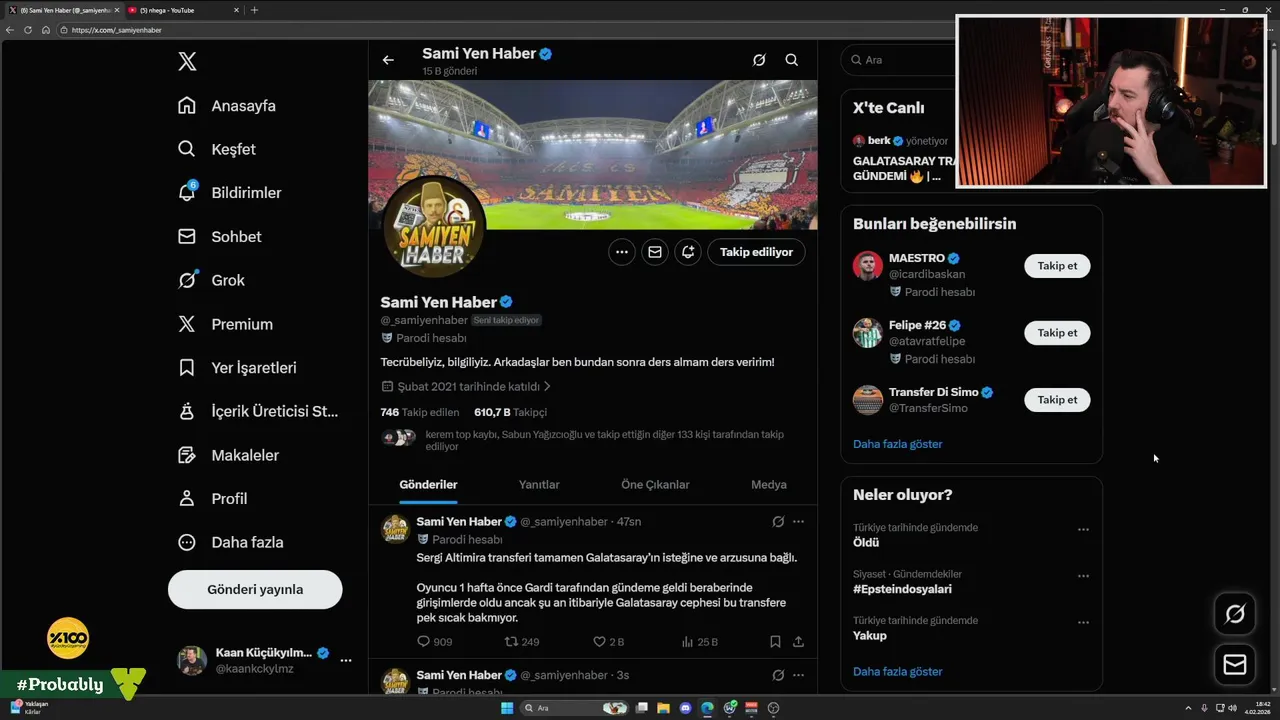Open Yer İşaretleri bookmarks

click(x=237, y=368)
